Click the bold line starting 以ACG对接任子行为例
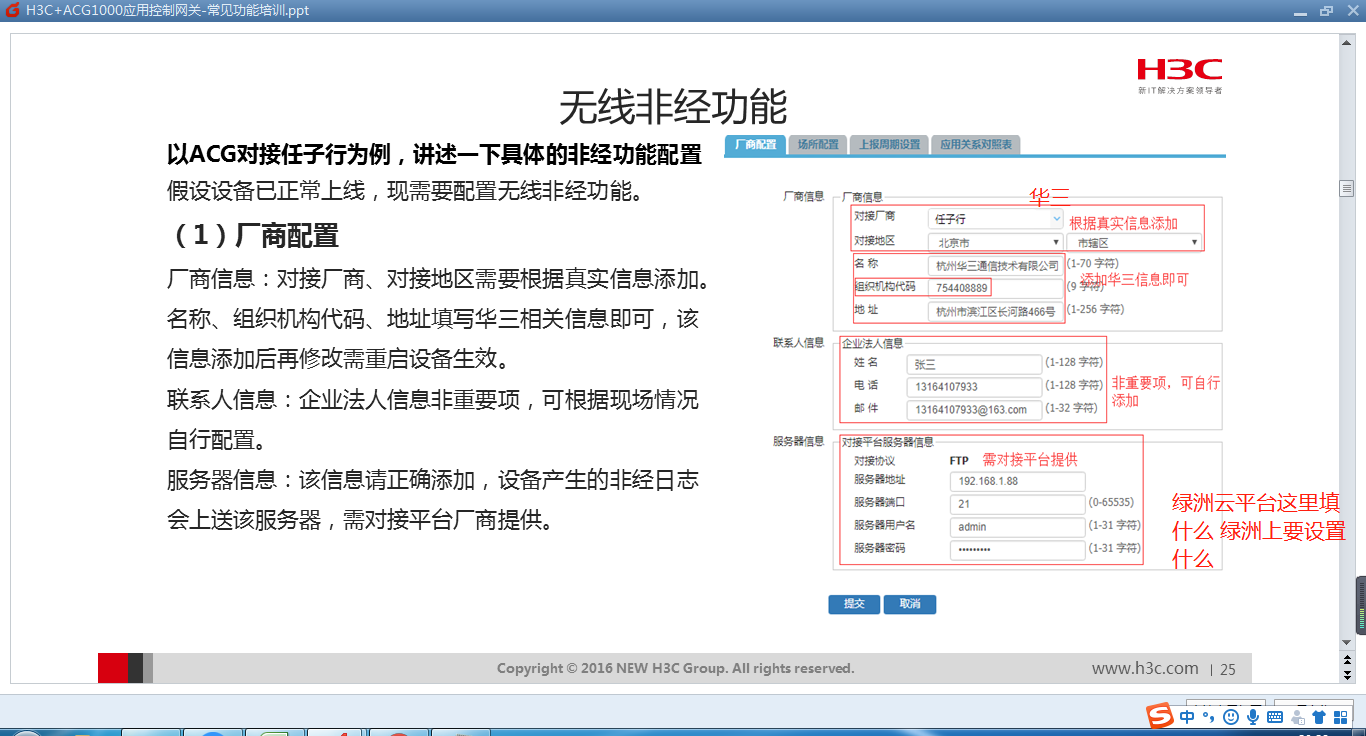This screenshot has height=736, width=1366. pos(434,155)
